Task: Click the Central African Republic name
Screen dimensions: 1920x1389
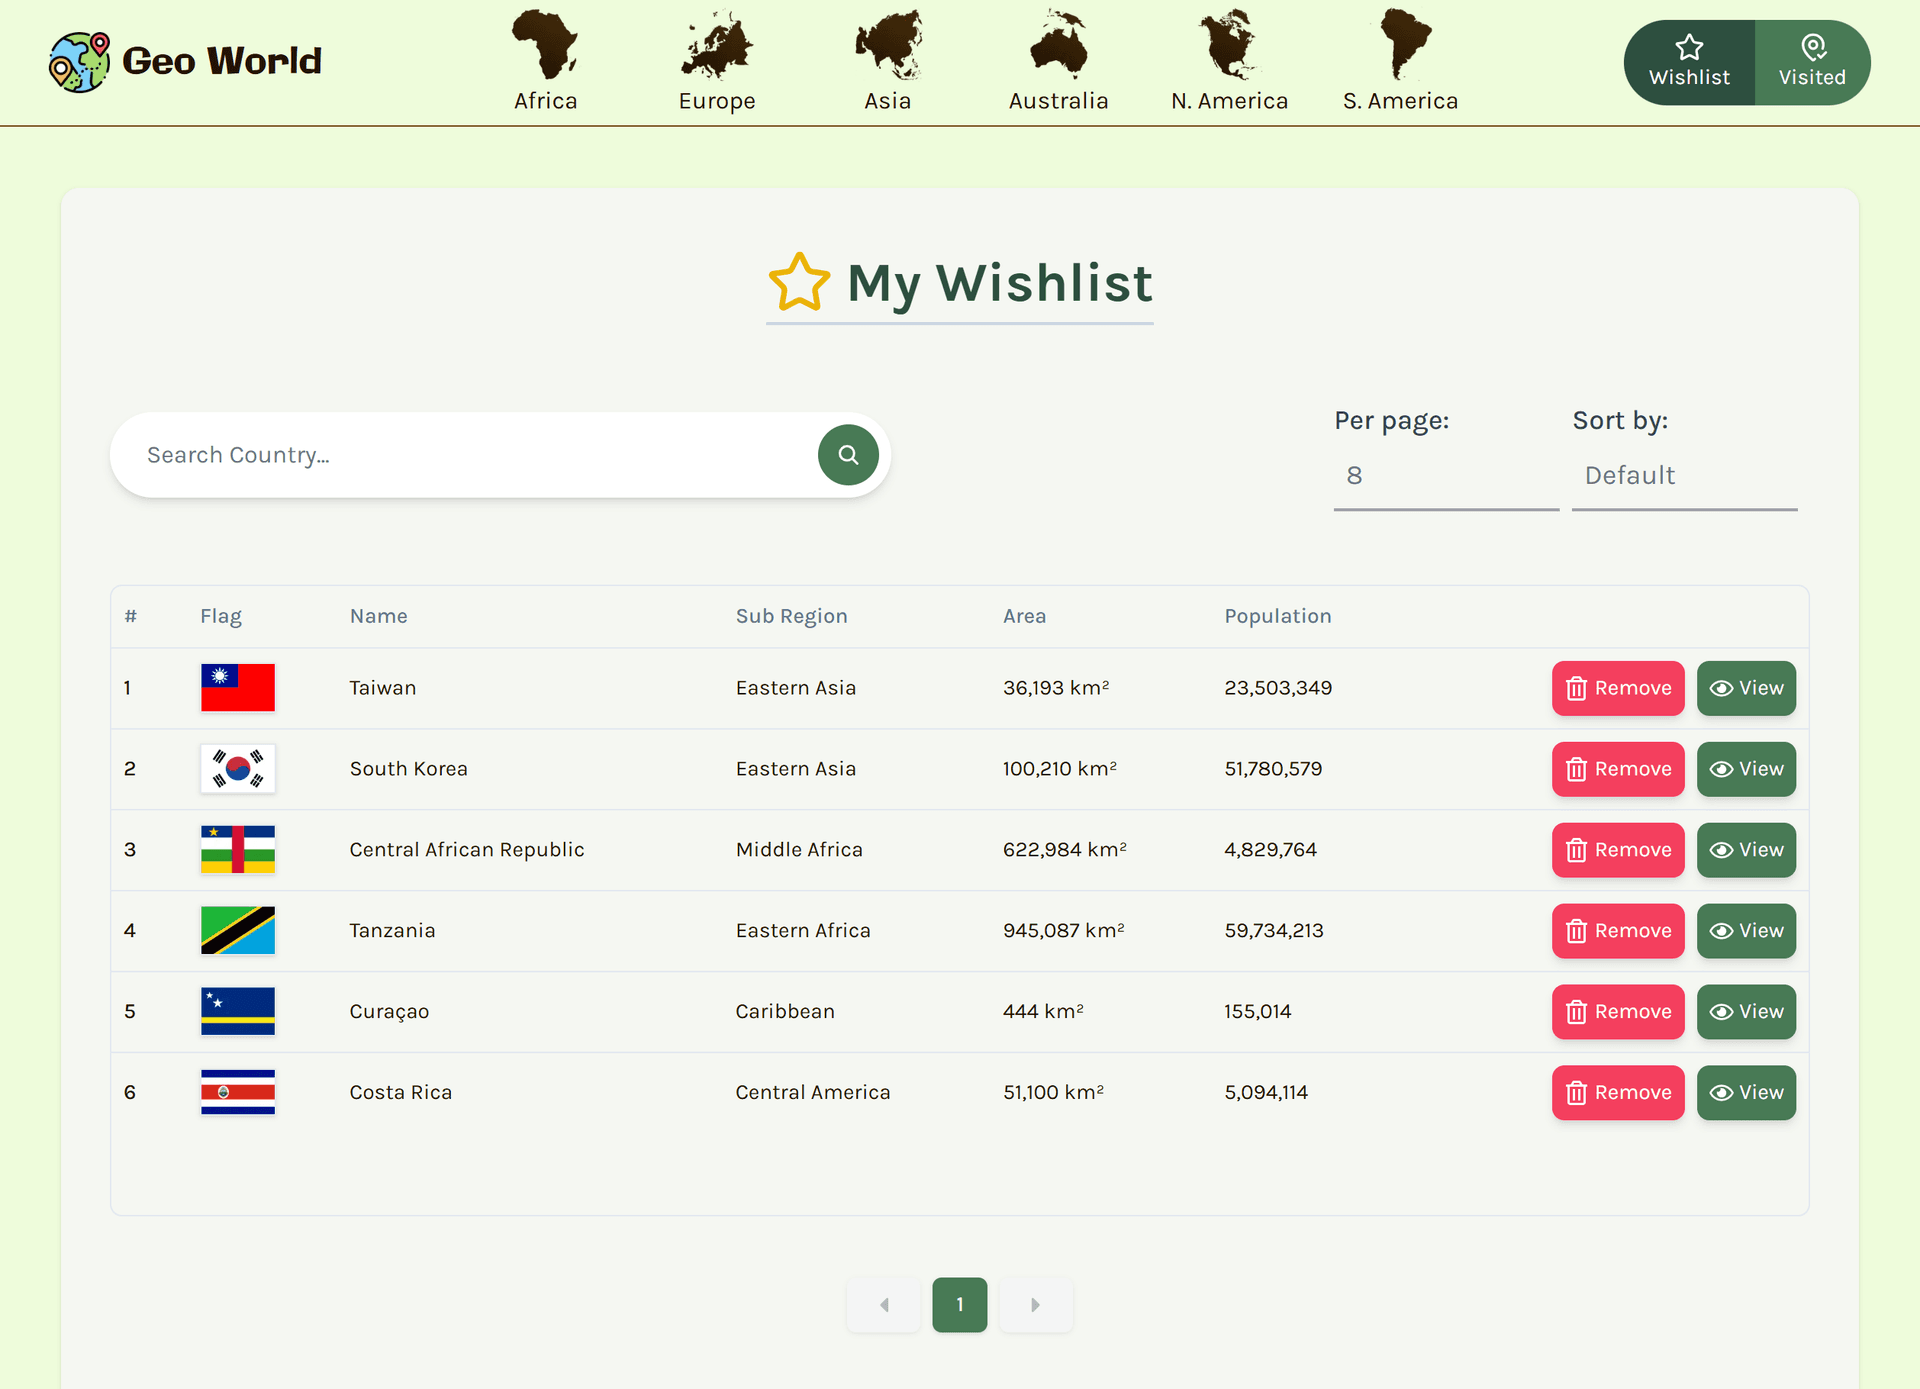Action: click(467, 850)
